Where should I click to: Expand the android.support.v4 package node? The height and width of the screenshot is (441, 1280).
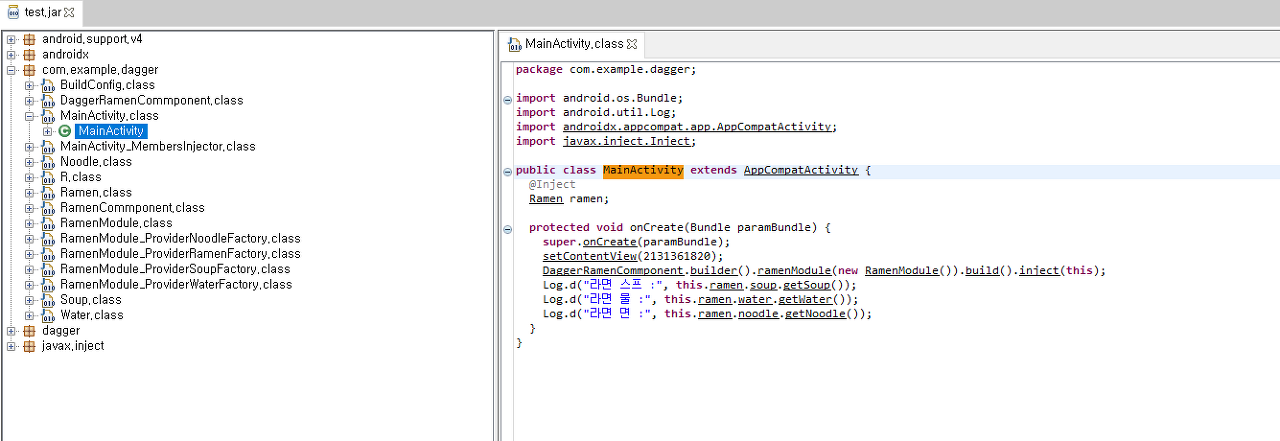click(11, 39)
